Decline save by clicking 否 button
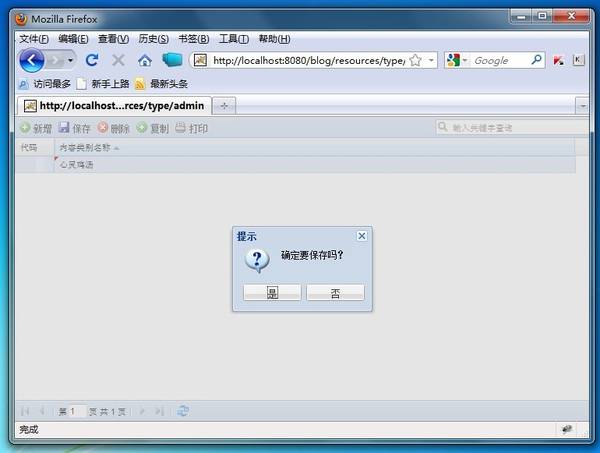Screen dimensions: 600x453 335,293
